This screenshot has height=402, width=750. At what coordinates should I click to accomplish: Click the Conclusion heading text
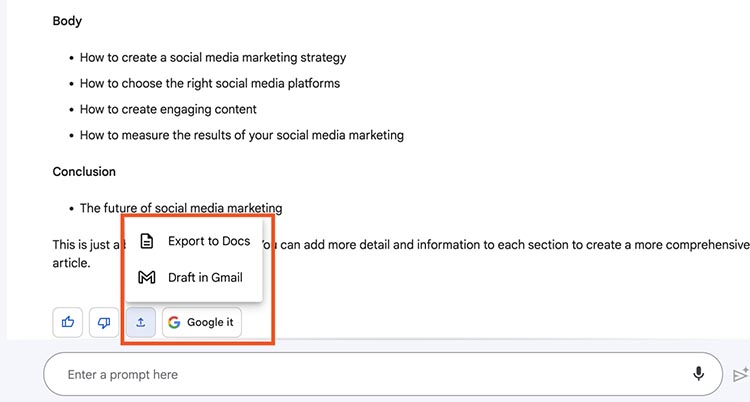(x=84, y=172)
